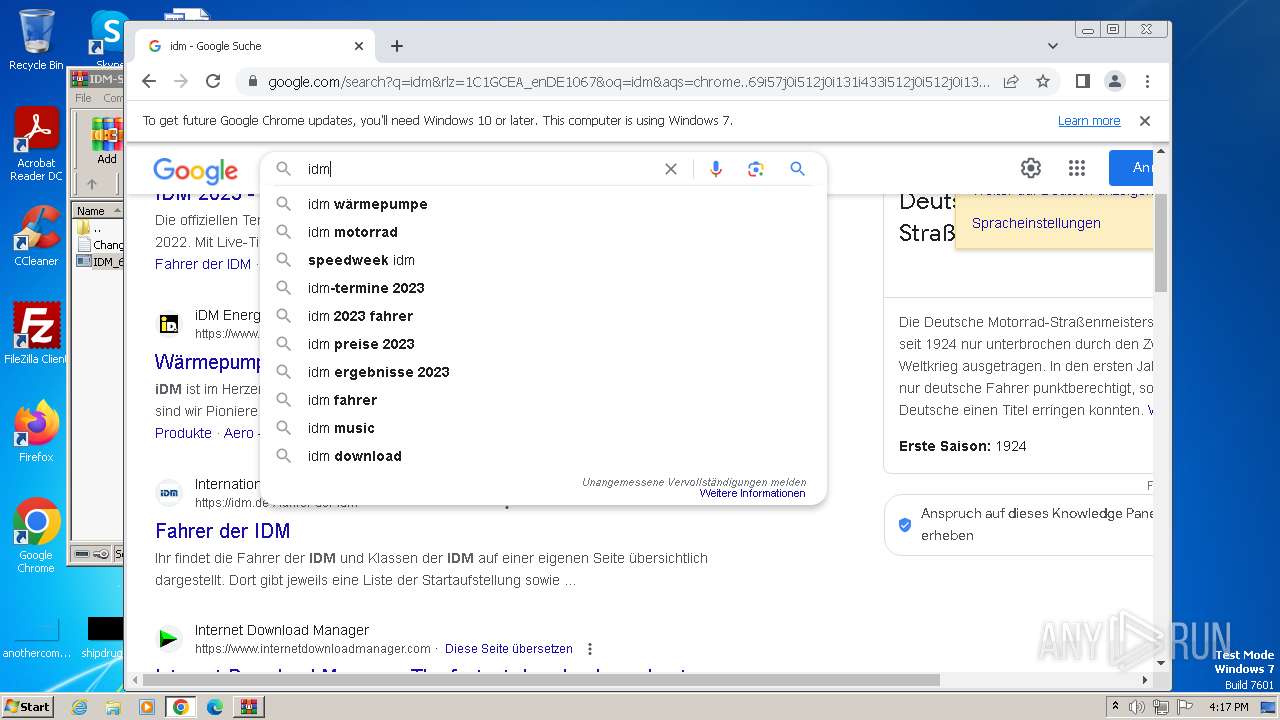Launch Internet Explorer from taskbar
Viewport: 1280px width, 720px height.
click(x=79, y=707)
